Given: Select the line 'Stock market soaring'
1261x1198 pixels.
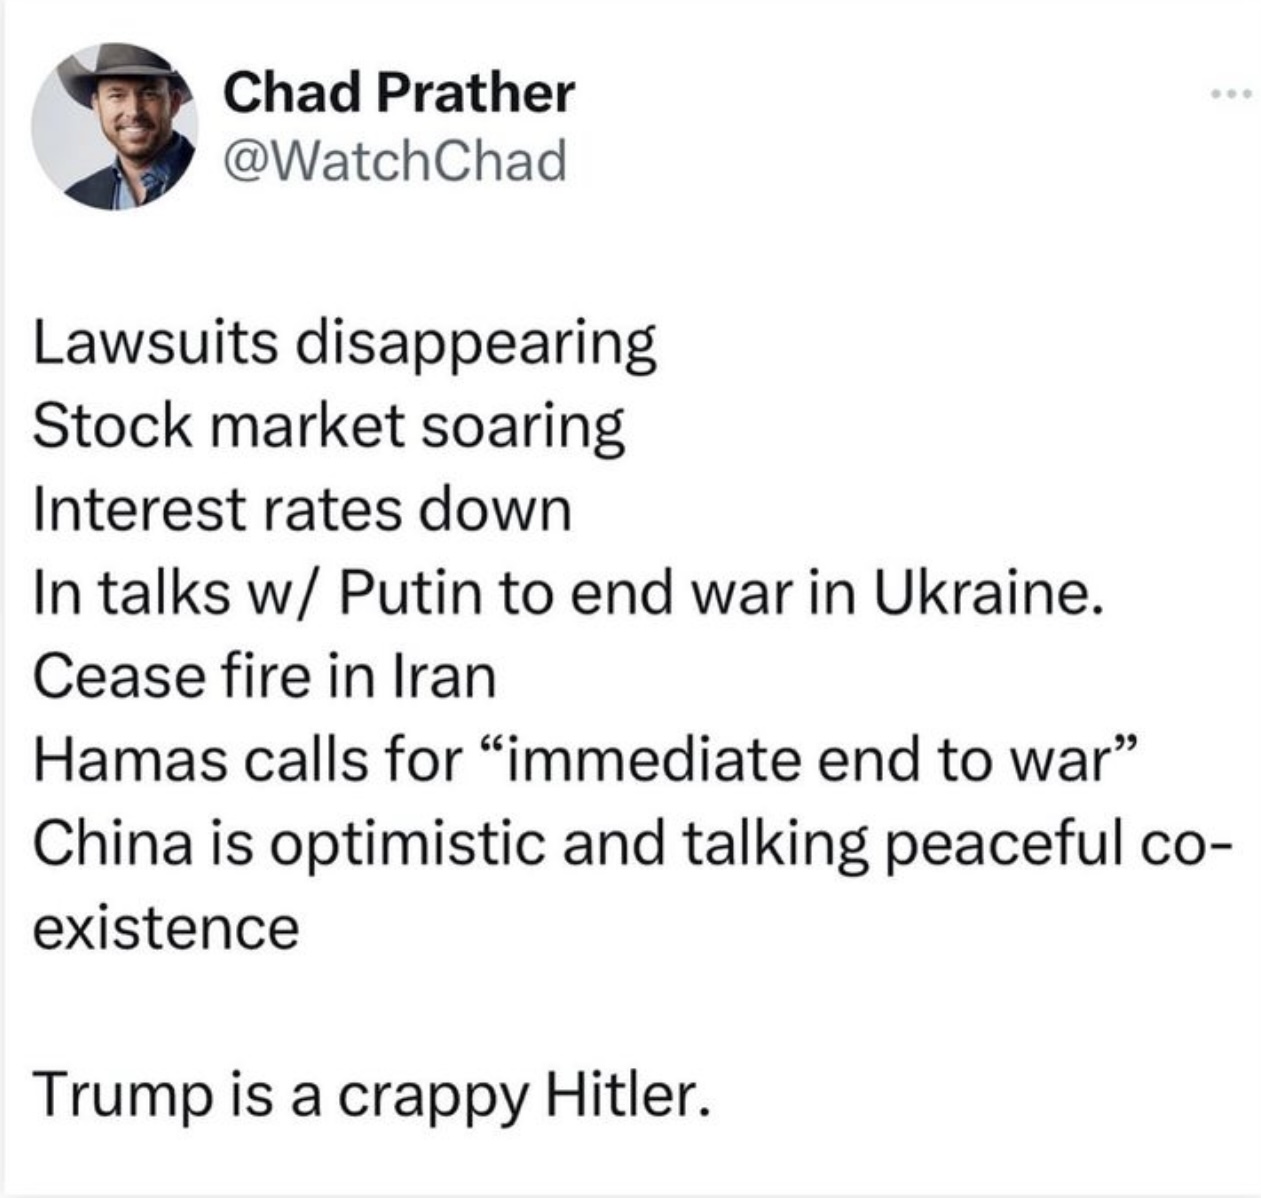Looking at the screenshot, I should (x=329, y=428).
